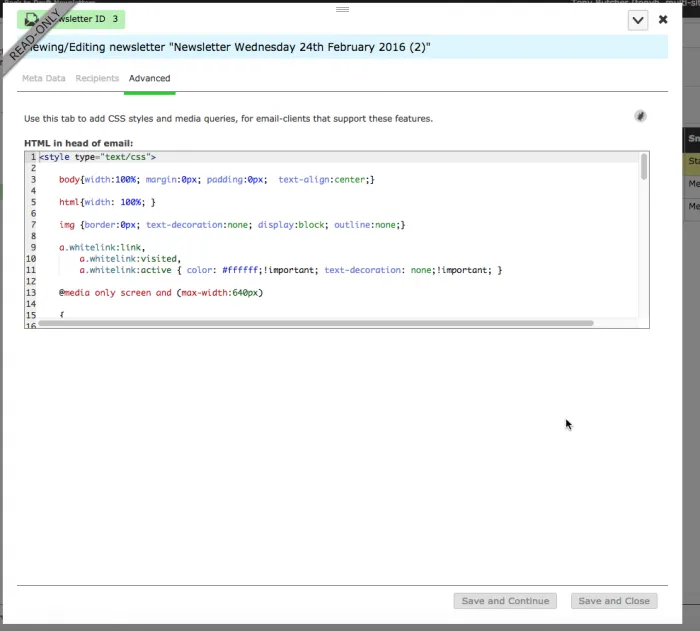Click the Save and Close button
Viewport: 700px width, 631px height.
click(614, 601)
